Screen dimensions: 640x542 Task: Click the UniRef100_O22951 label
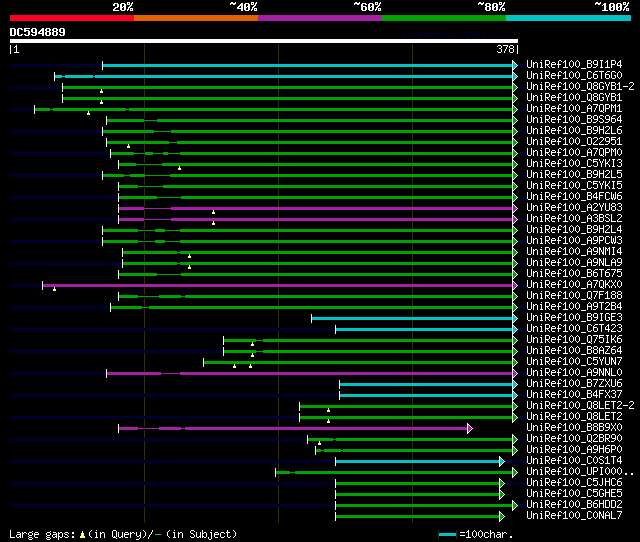click(x=574, y=142)
